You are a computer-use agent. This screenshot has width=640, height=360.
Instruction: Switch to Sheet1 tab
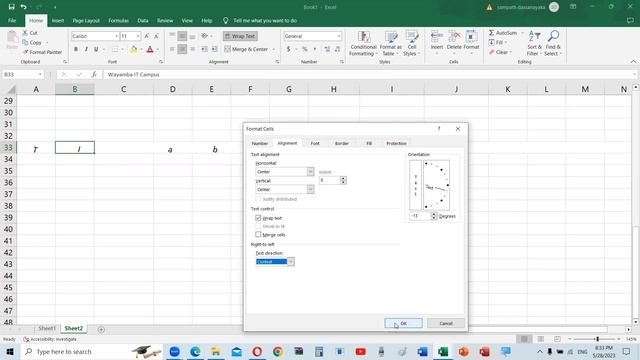[x=47, y=329]
